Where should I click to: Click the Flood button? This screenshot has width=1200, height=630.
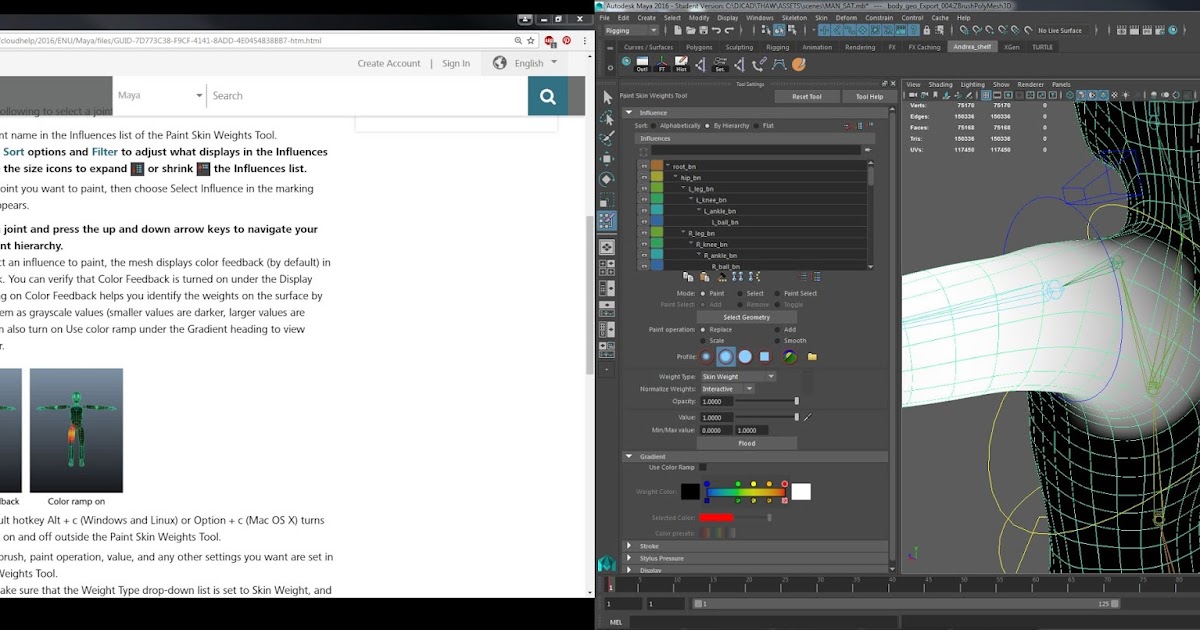tap(747, 443)
